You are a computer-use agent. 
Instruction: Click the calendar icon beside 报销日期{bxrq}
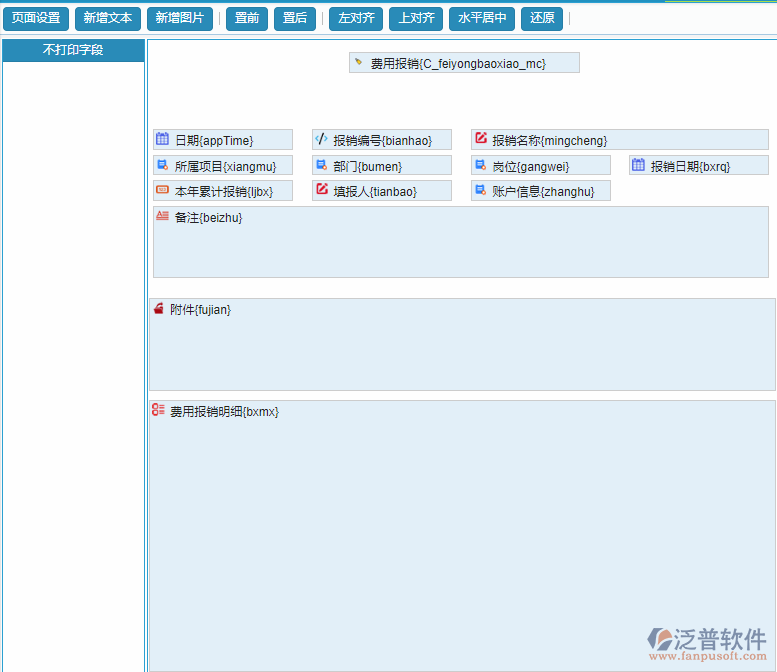point(638,165)
